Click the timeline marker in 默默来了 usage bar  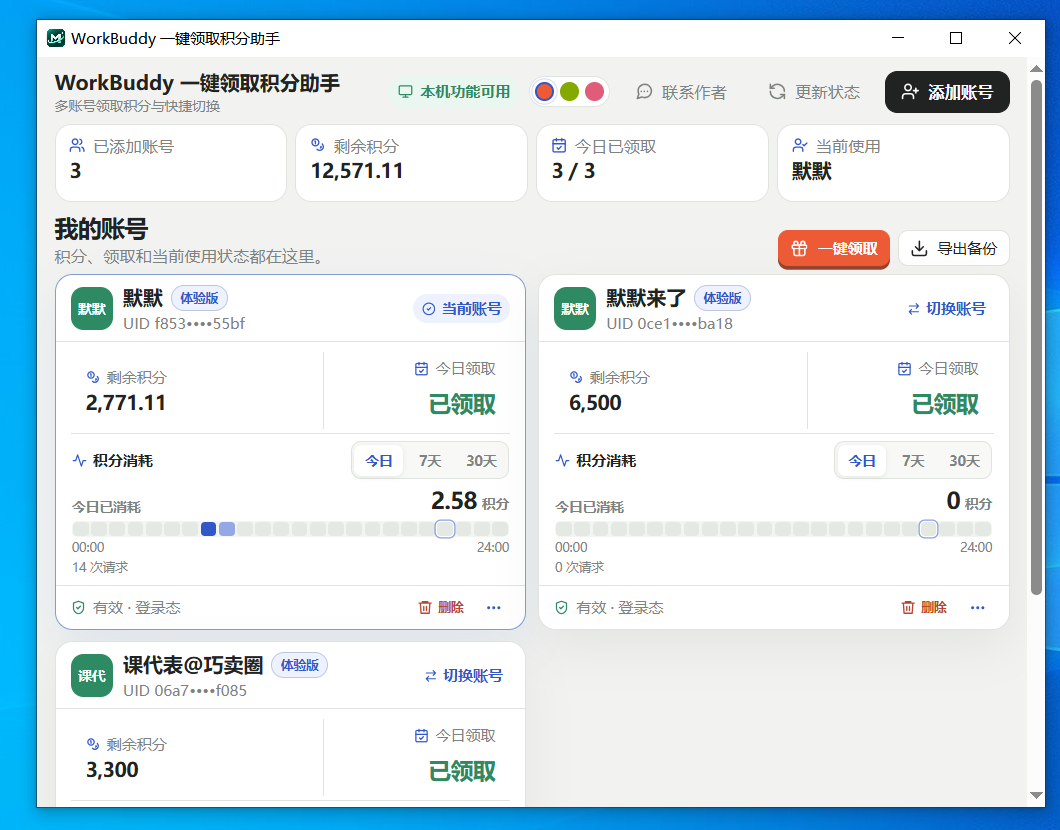pyautogui.click(x=928, y=529)
